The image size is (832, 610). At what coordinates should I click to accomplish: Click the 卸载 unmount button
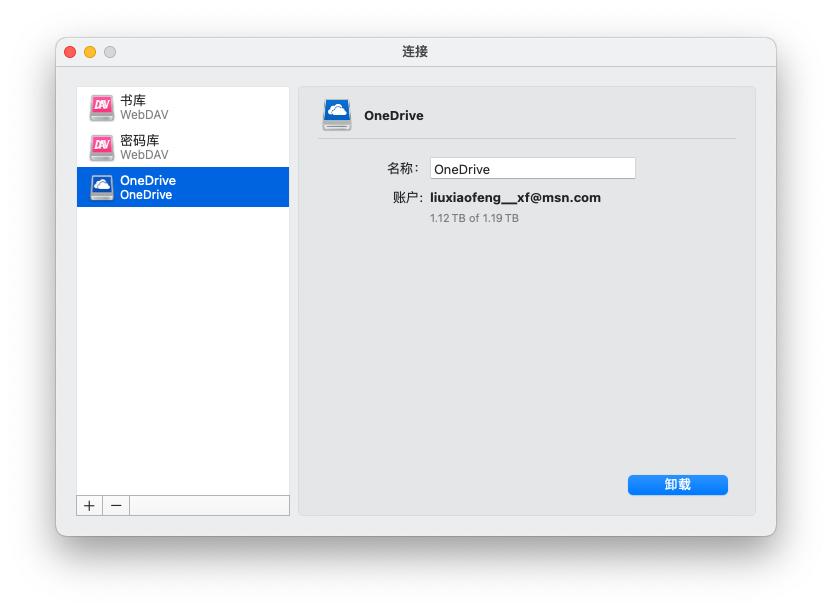678,484
